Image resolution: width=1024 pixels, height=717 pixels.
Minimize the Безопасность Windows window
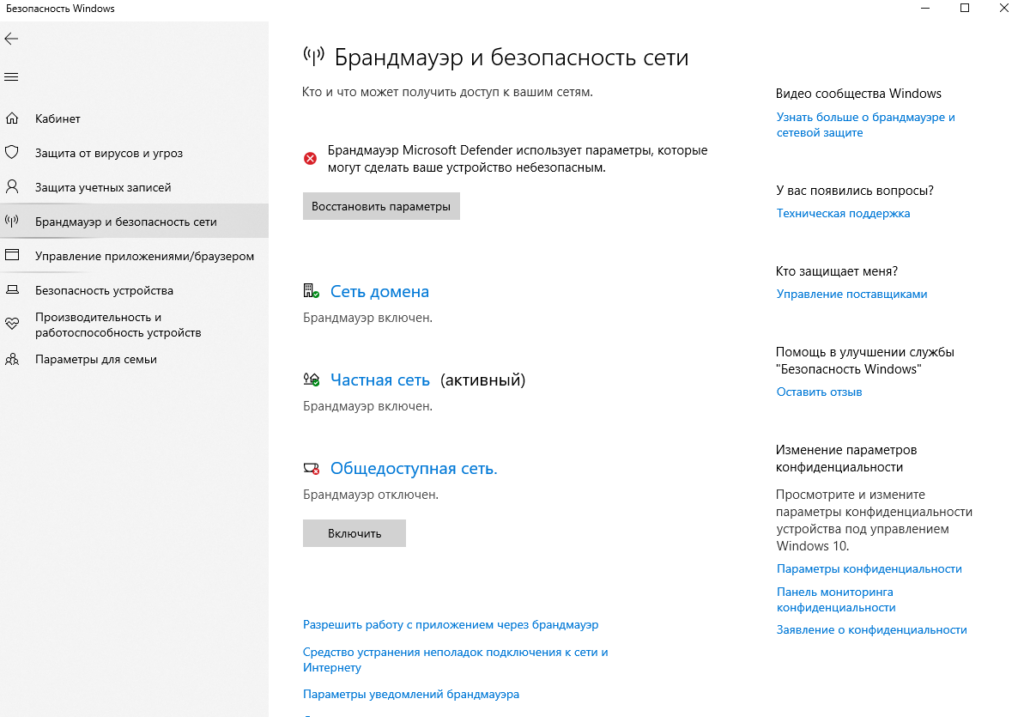(925, 8)
